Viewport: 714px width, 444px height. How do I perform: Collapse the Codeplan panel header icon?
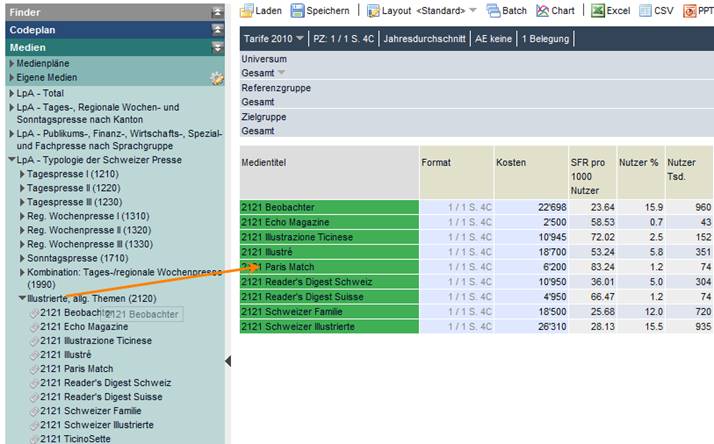[217, 30]
